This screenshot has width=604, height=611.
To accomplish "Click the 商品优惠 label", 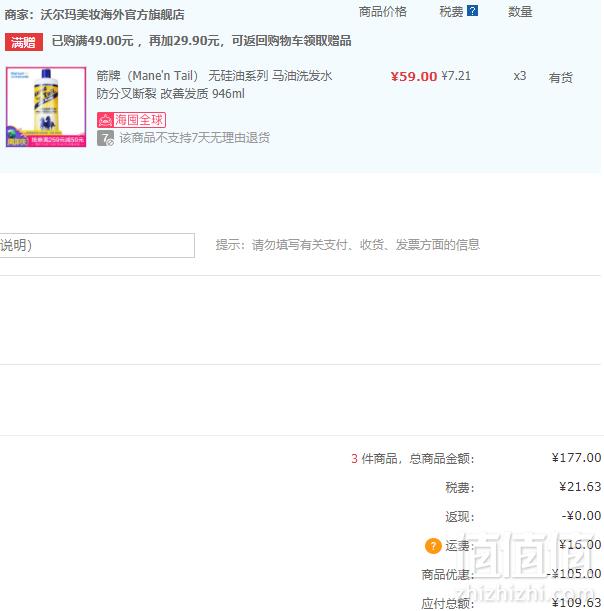I will click(x=448, y=575).
